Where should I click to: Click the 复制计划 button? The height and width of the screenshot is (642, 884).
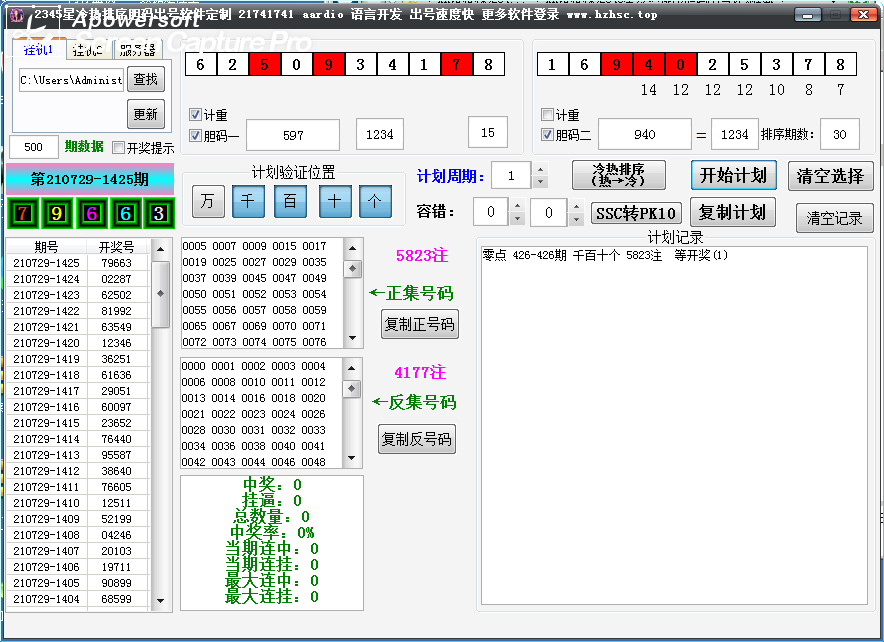732,212
